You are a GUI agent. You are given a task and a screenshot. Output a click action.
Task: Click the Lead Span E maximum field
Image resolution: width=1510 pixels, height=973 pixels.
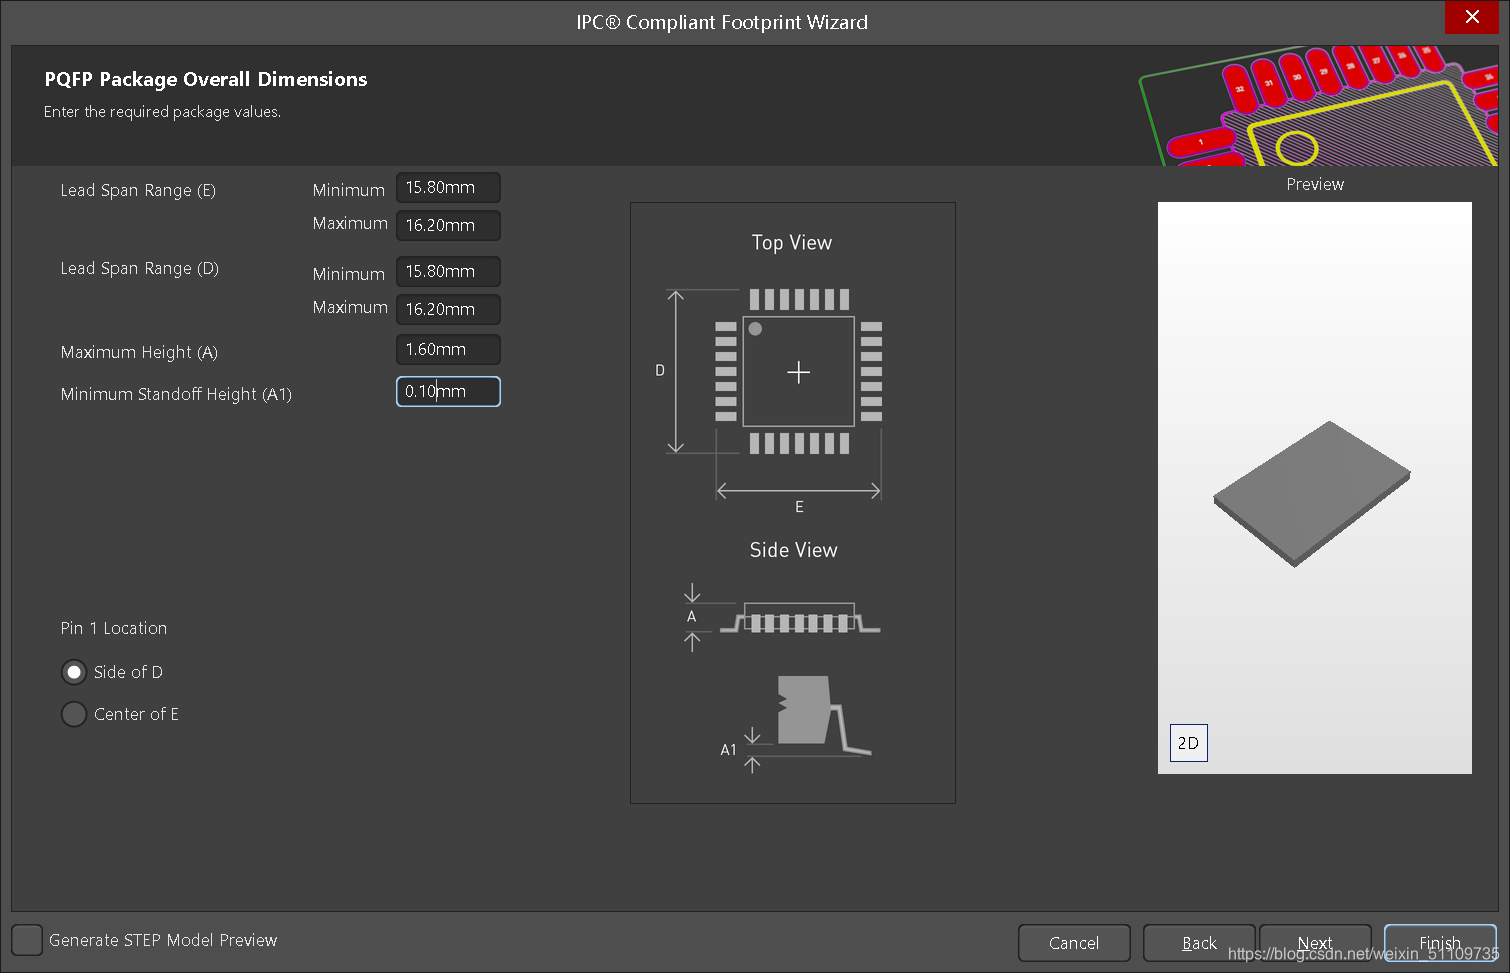click(448, 225)
